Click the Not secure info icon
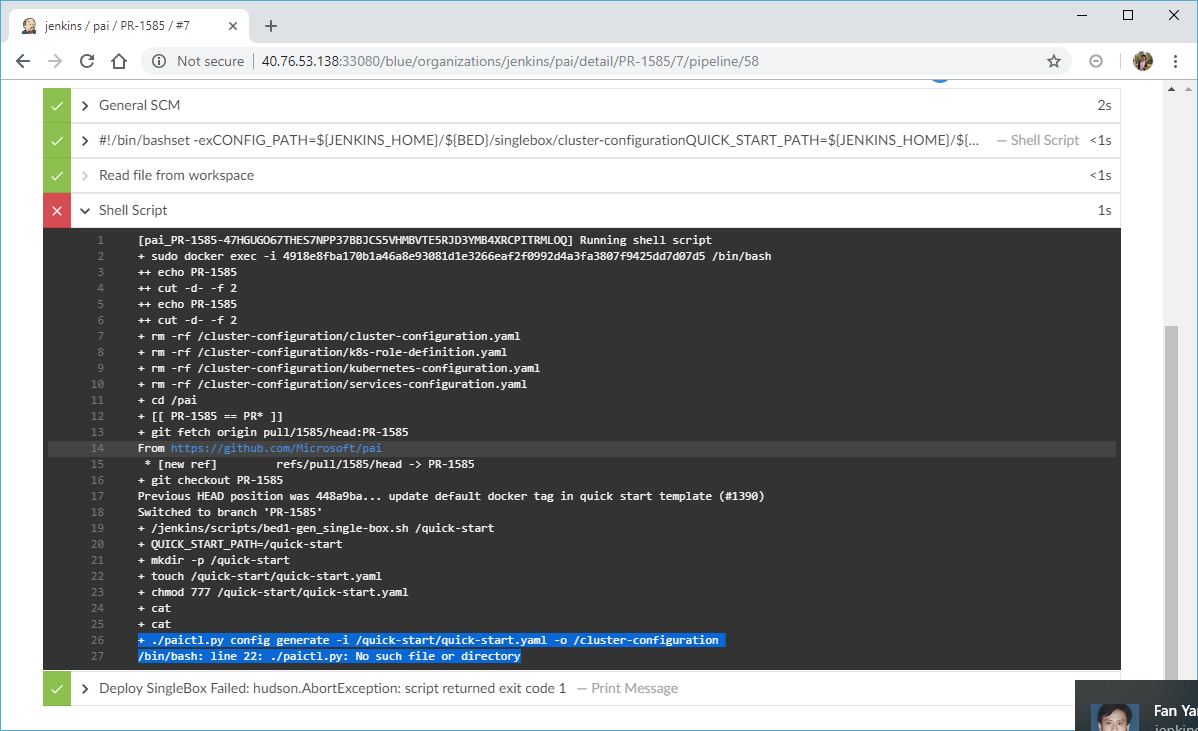The image size is (1198, 731). pyautogui.click(x=159, y=61)
